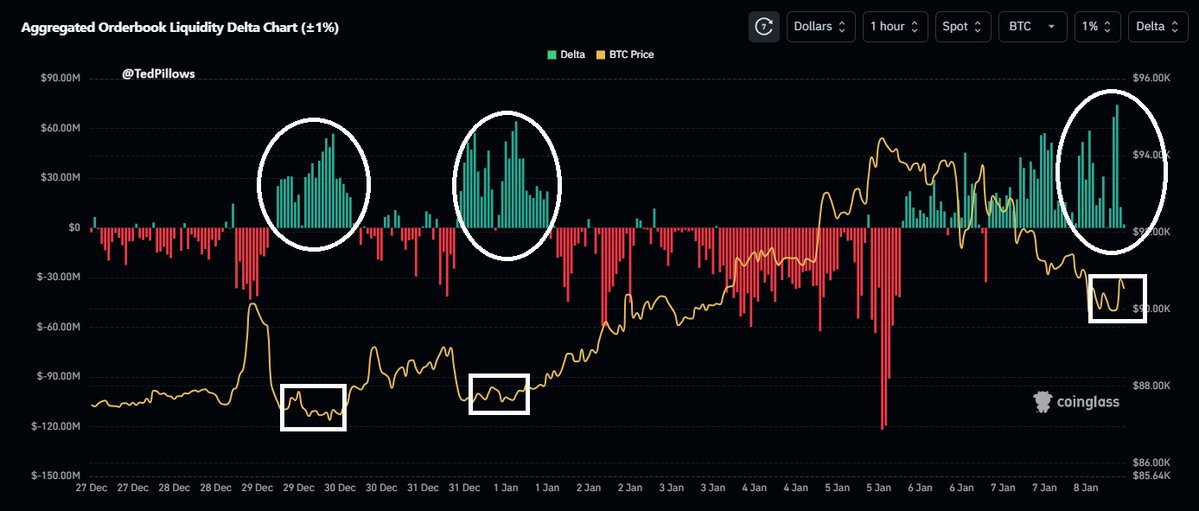Open the 1 hour interval dropdown

click(895, 26)
